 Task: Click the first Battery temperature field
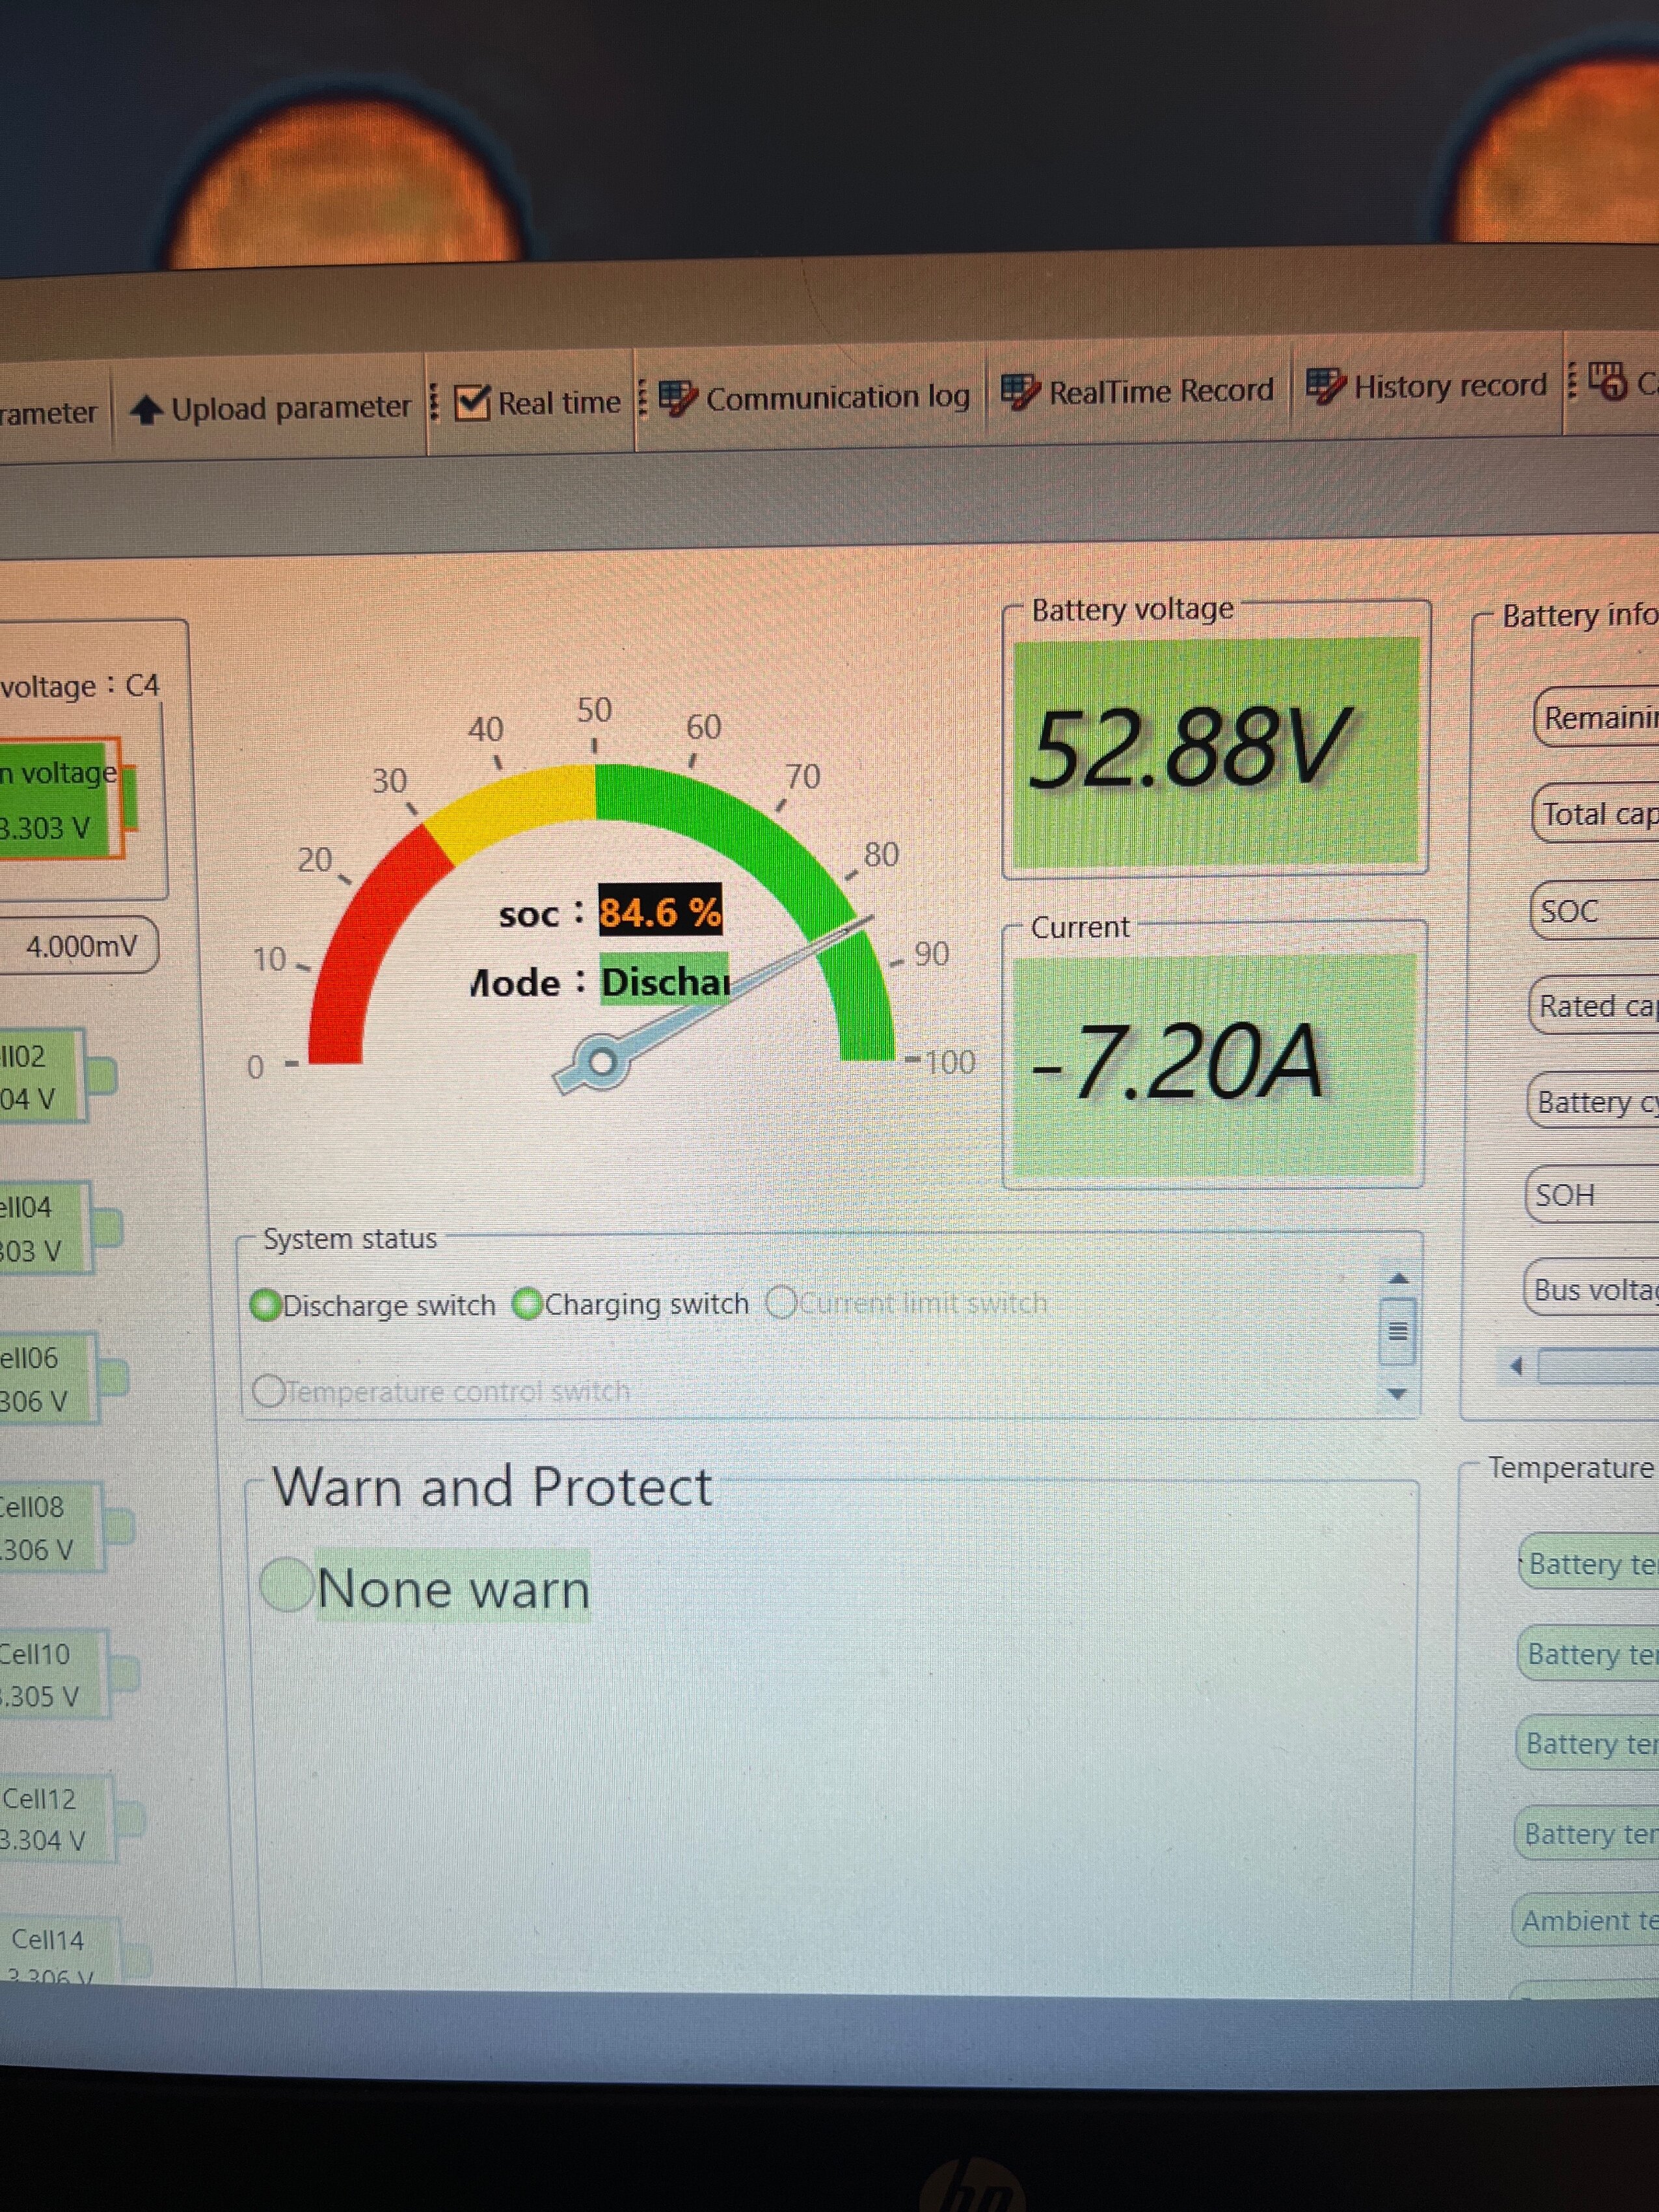click(1589, 1563)
